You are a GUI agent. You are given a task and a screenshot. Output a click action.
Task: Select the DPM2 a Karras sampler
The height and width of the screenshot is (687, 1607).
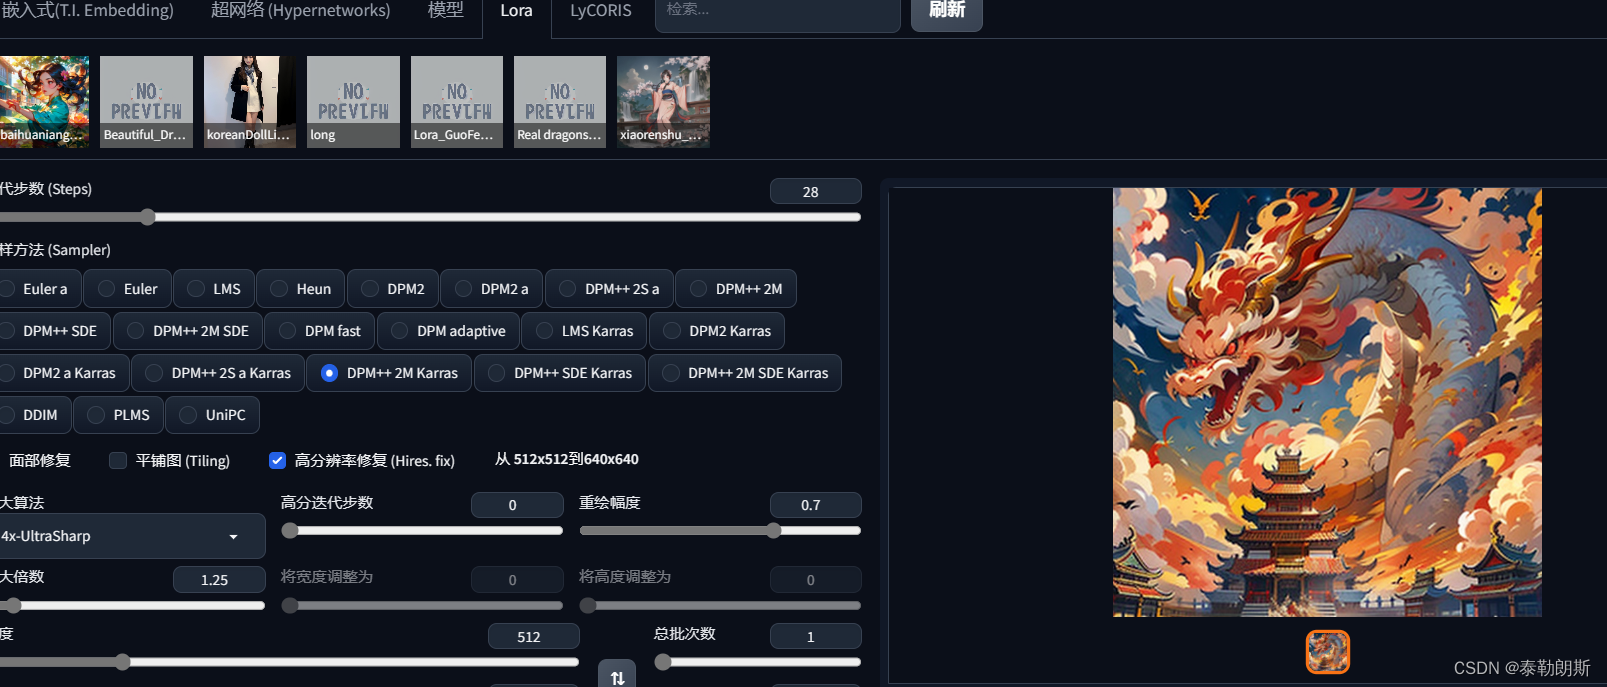point(64,373)
